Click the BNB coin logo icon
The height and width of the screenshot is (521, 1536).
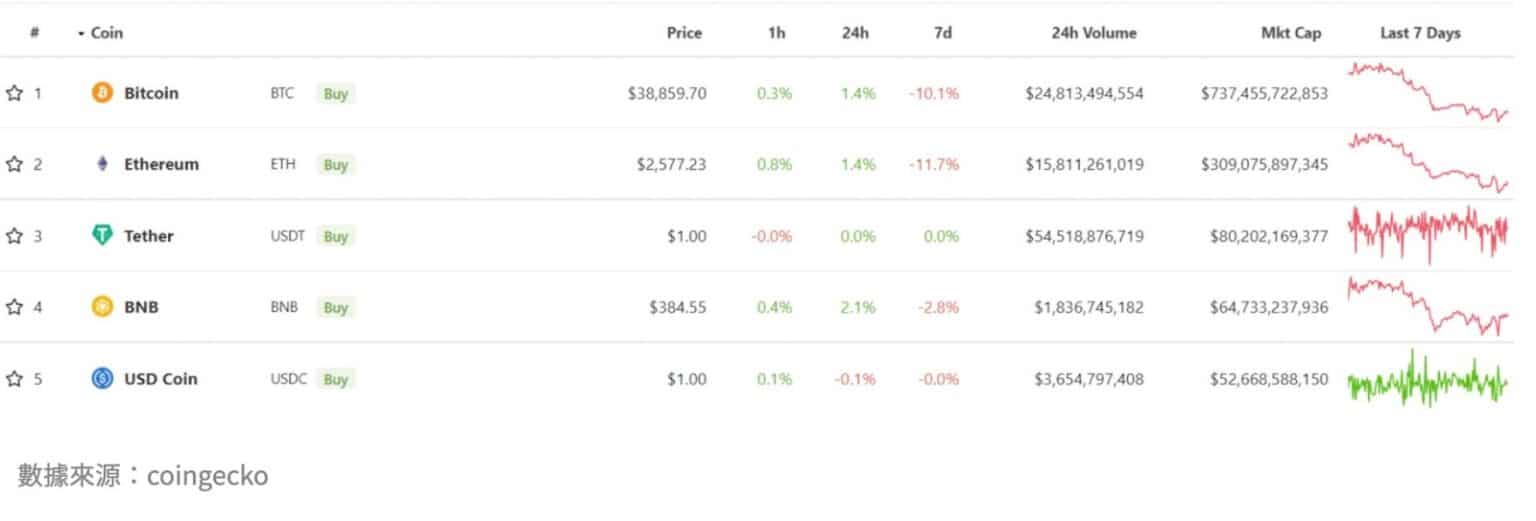(x=102, y=307)
